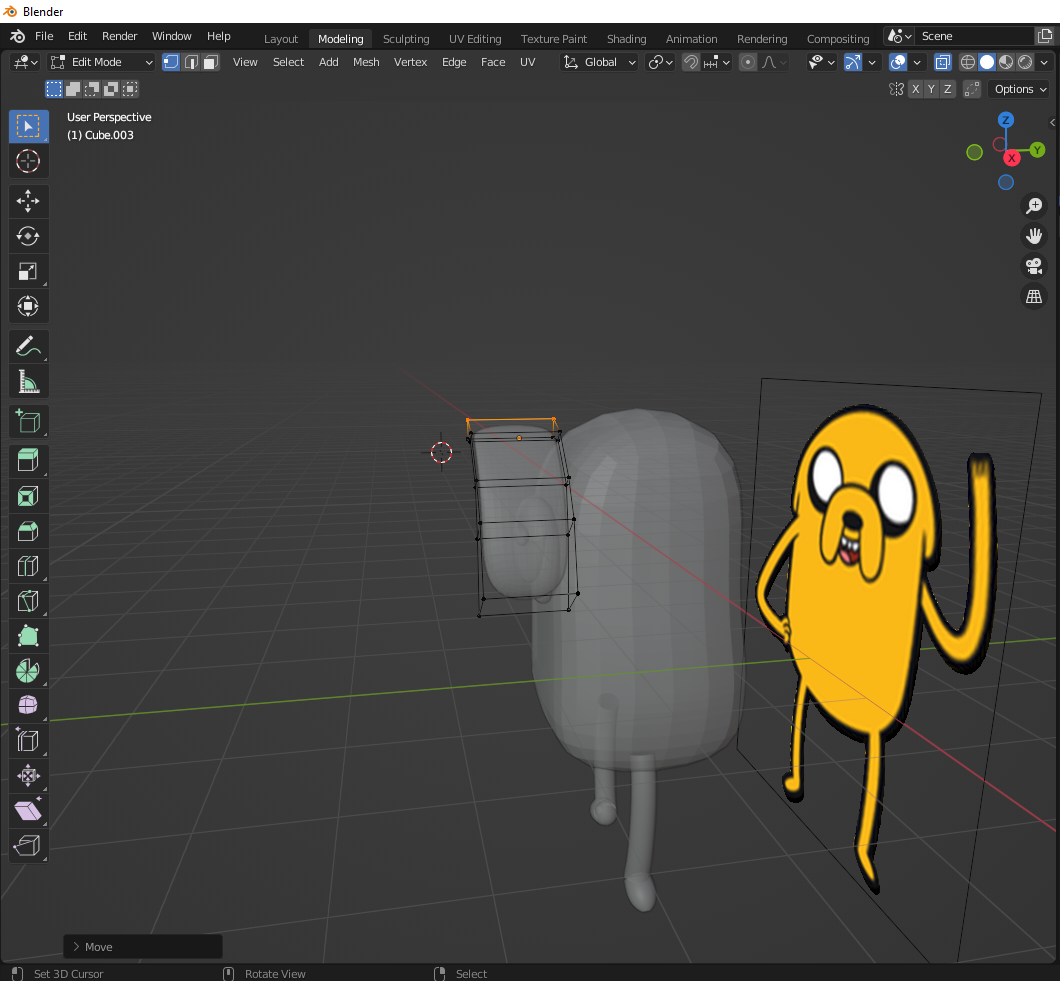Click the Scene name field

point(974,37)
